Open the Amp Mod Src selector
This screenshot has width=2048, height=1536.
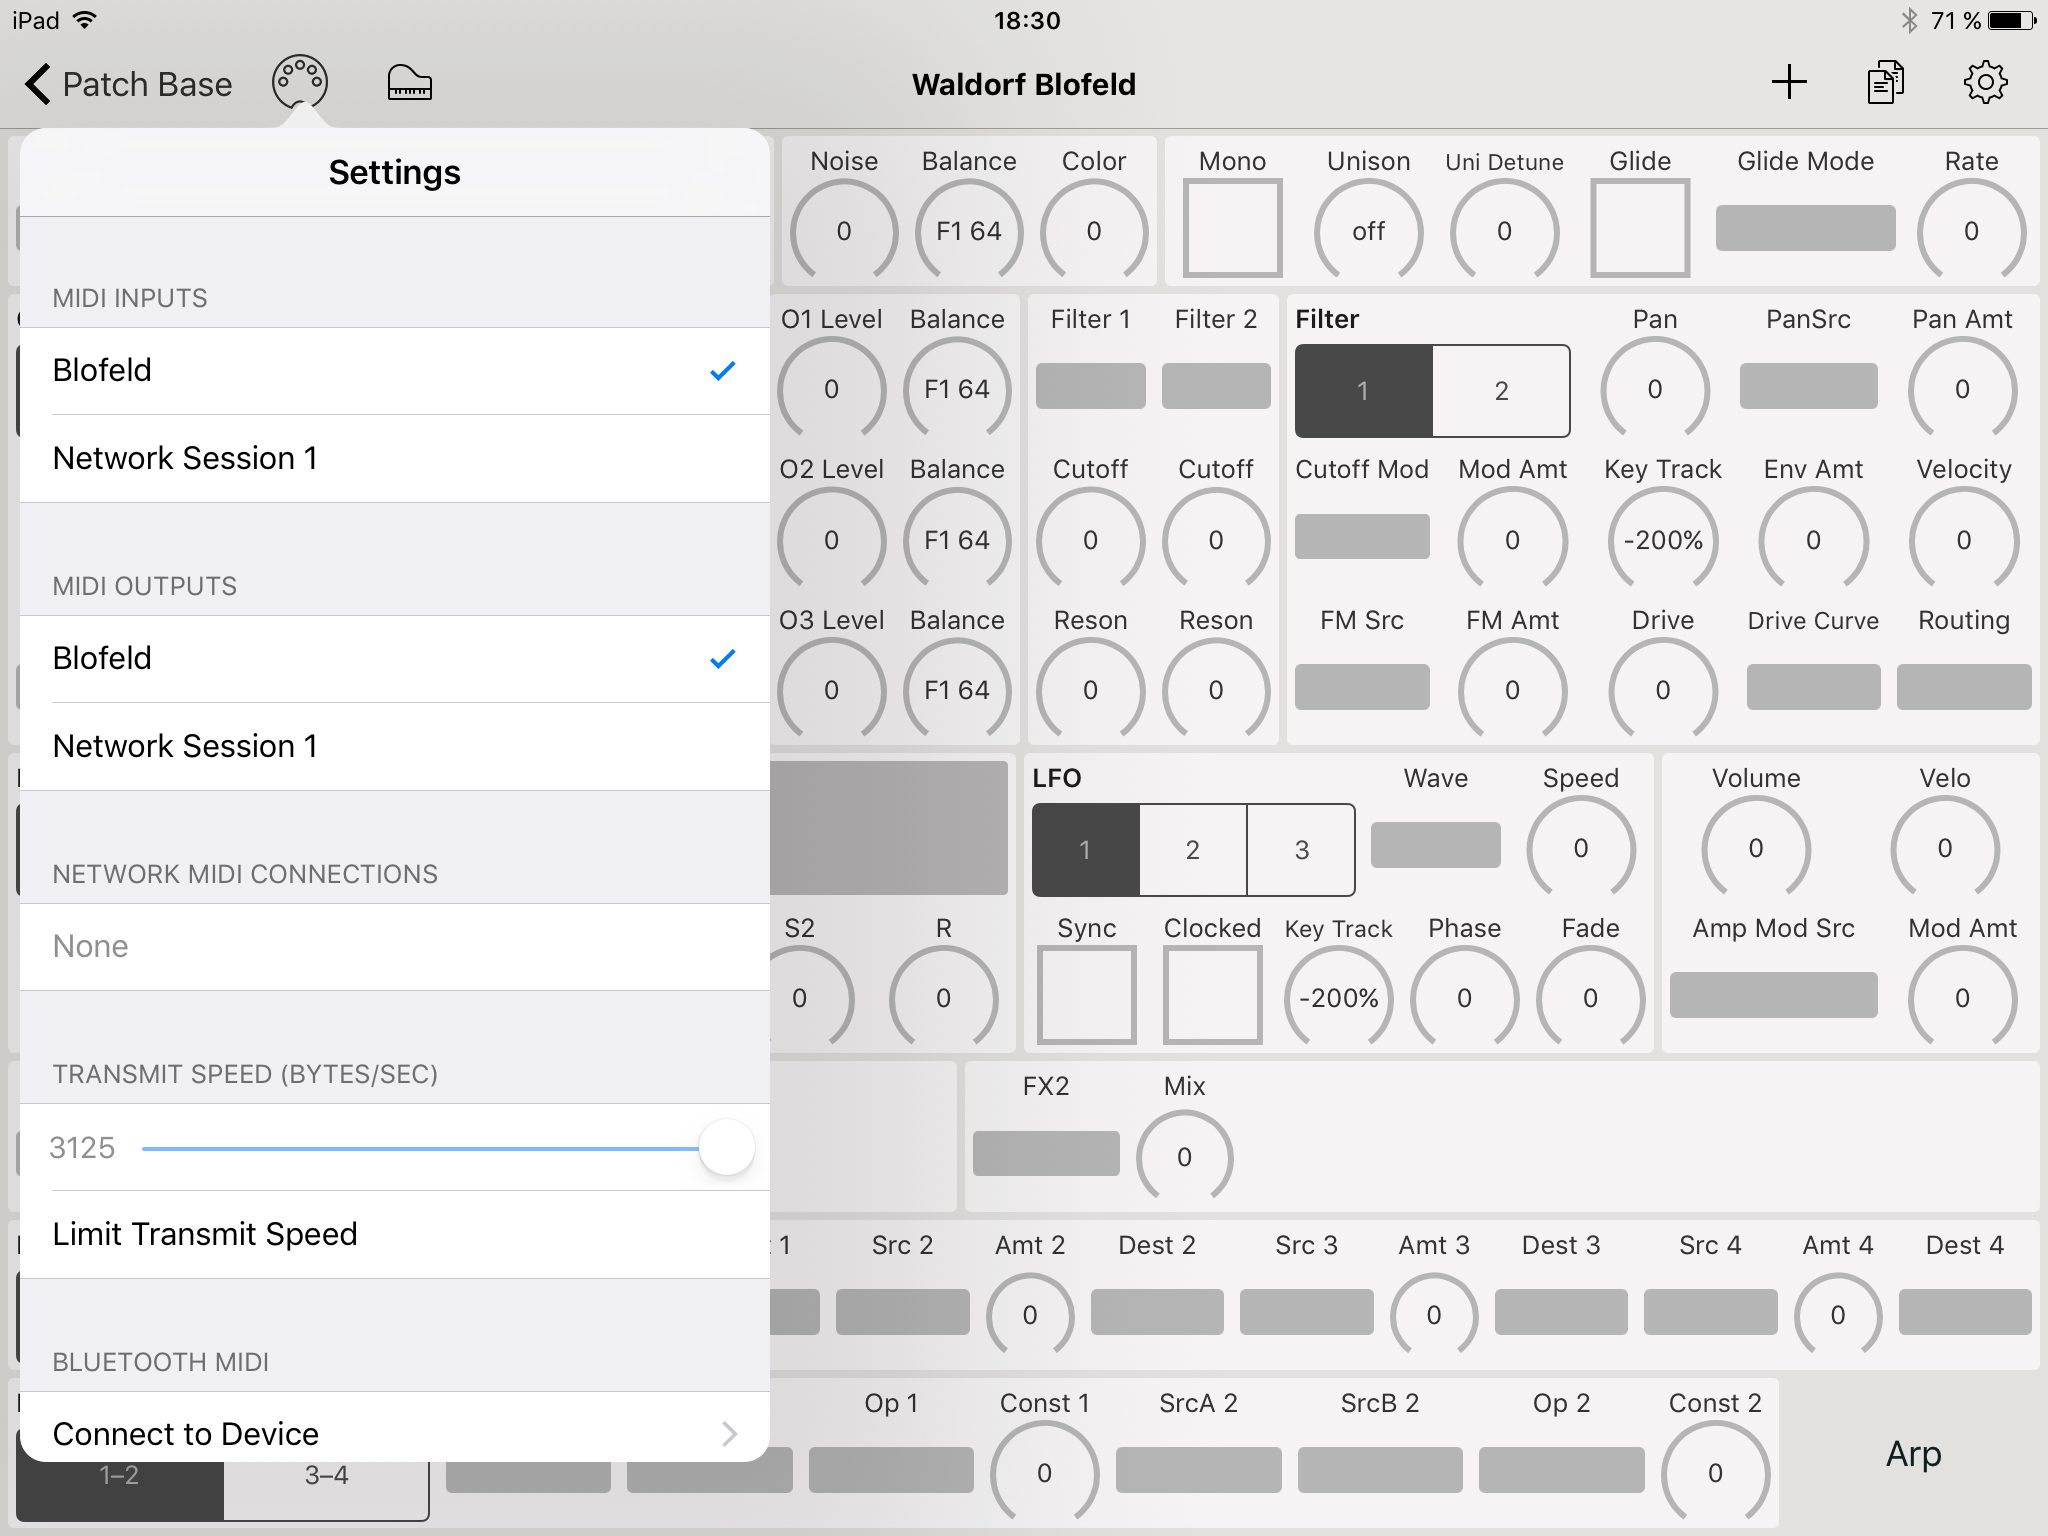pyautogui.click(x=1773, y=994)
